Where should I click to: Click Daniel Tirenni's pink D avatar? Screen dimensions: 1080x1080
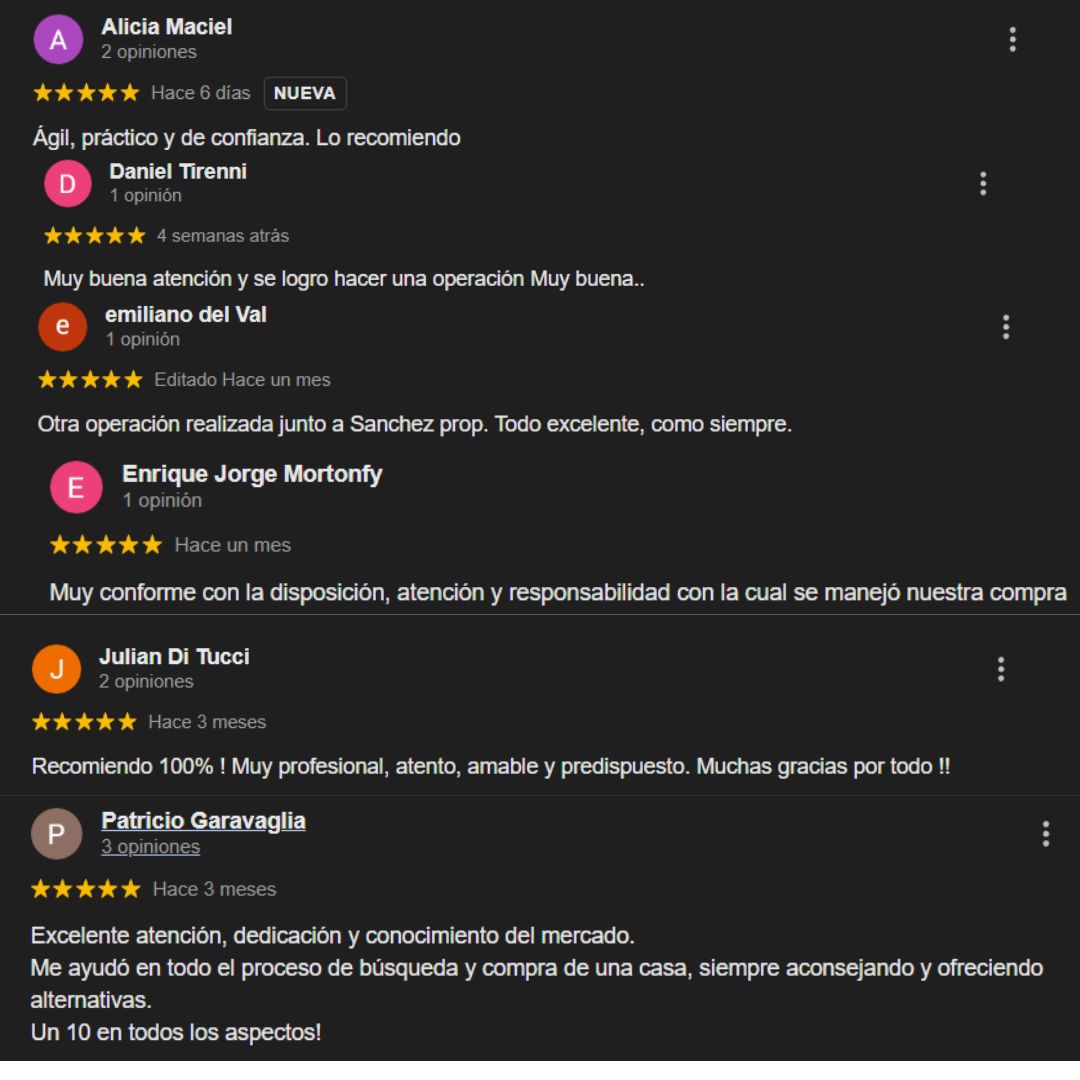coord(68,183)
